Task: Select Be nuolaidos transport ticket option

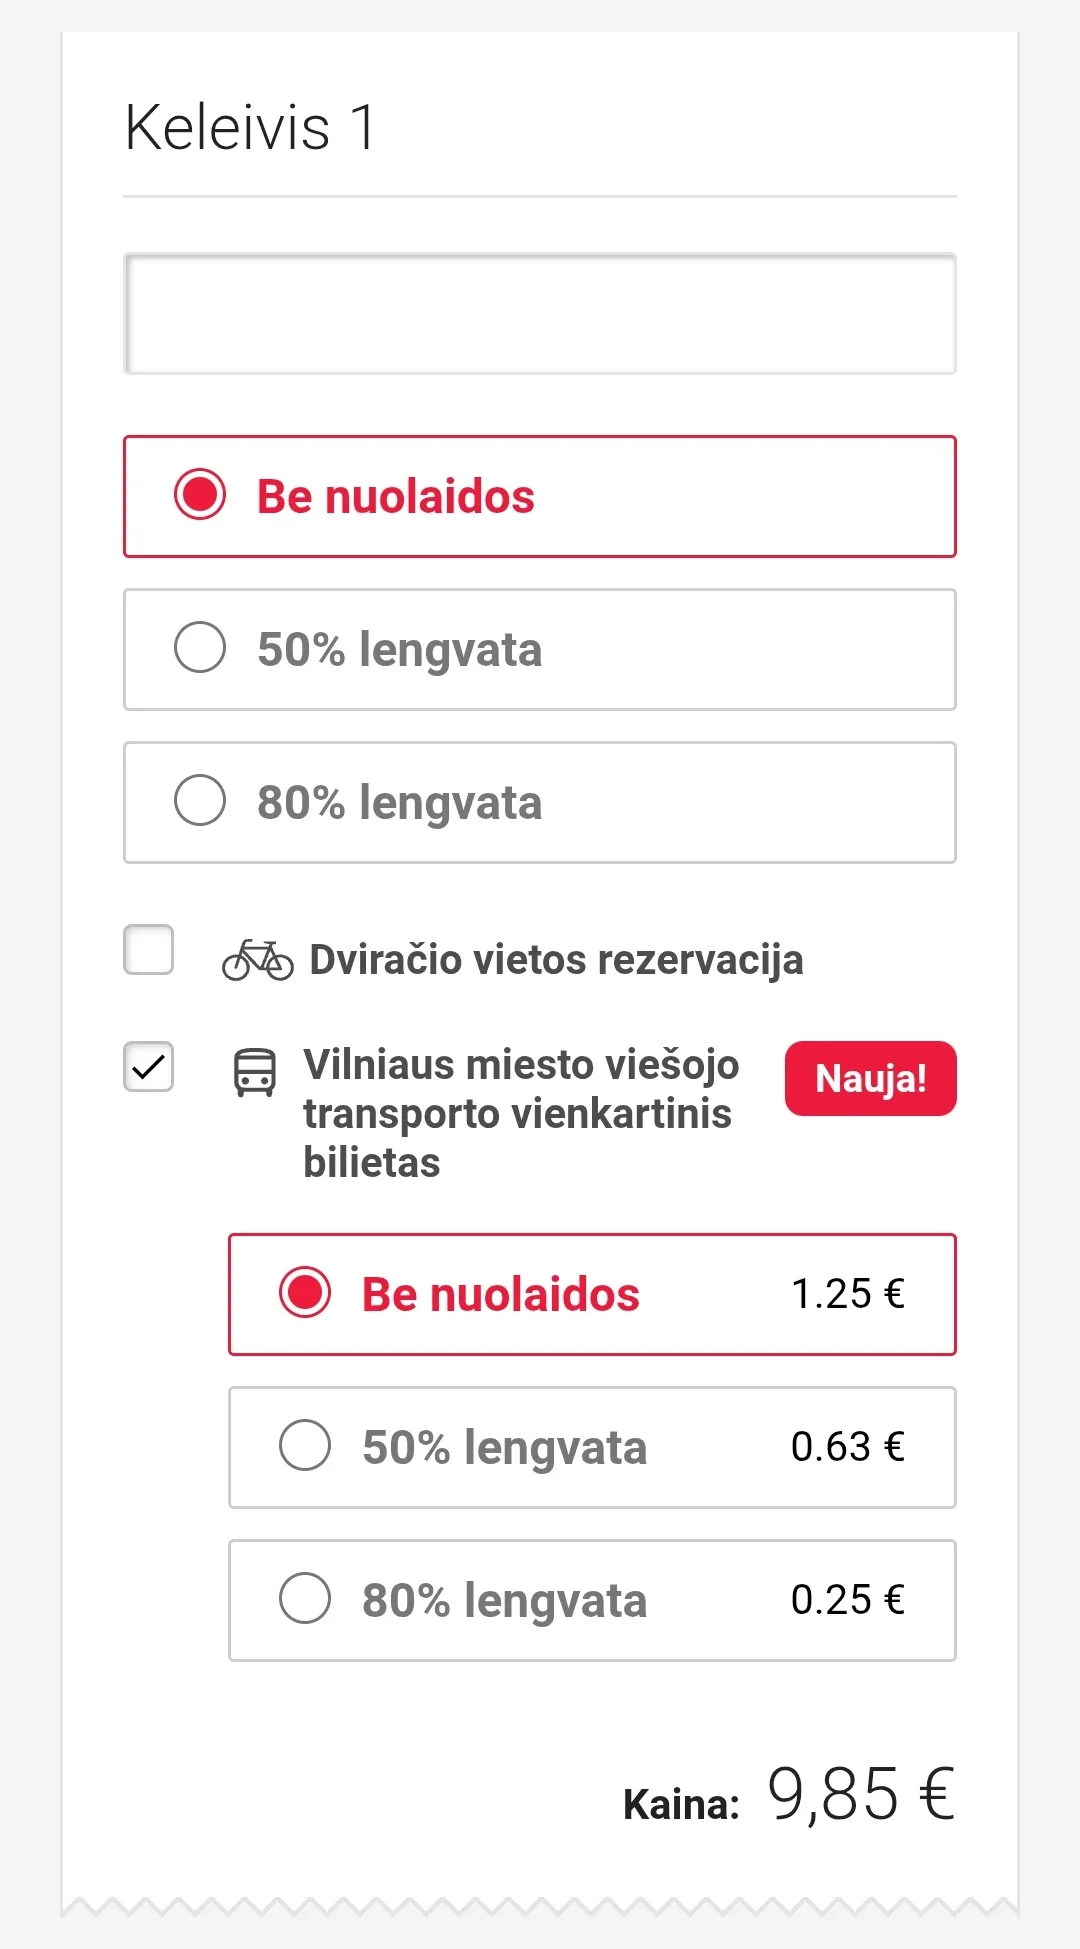Action: (x=305, y=1292)
